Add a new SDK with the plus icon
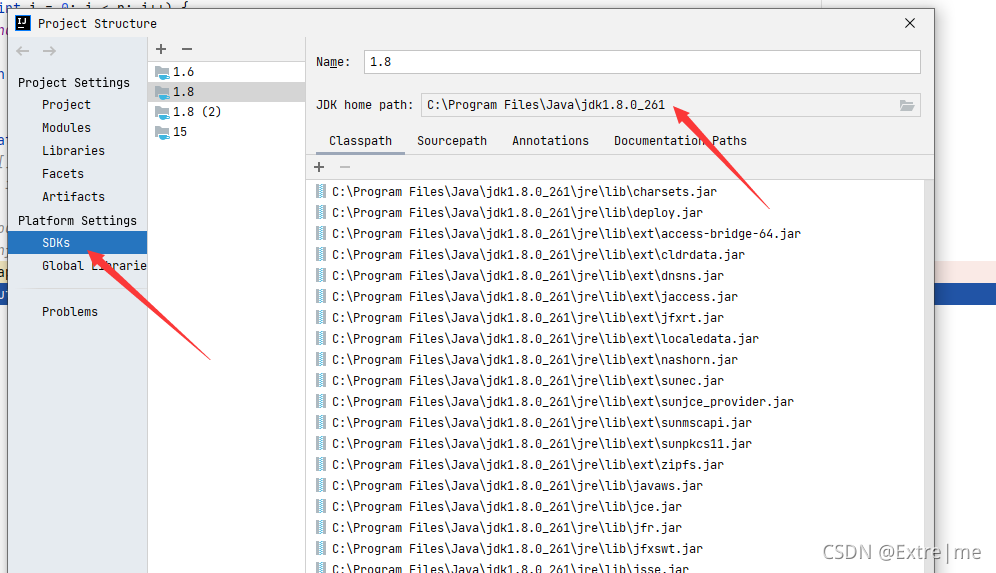The width and height of the screenshot is (996, 573). tap(161, 49)
